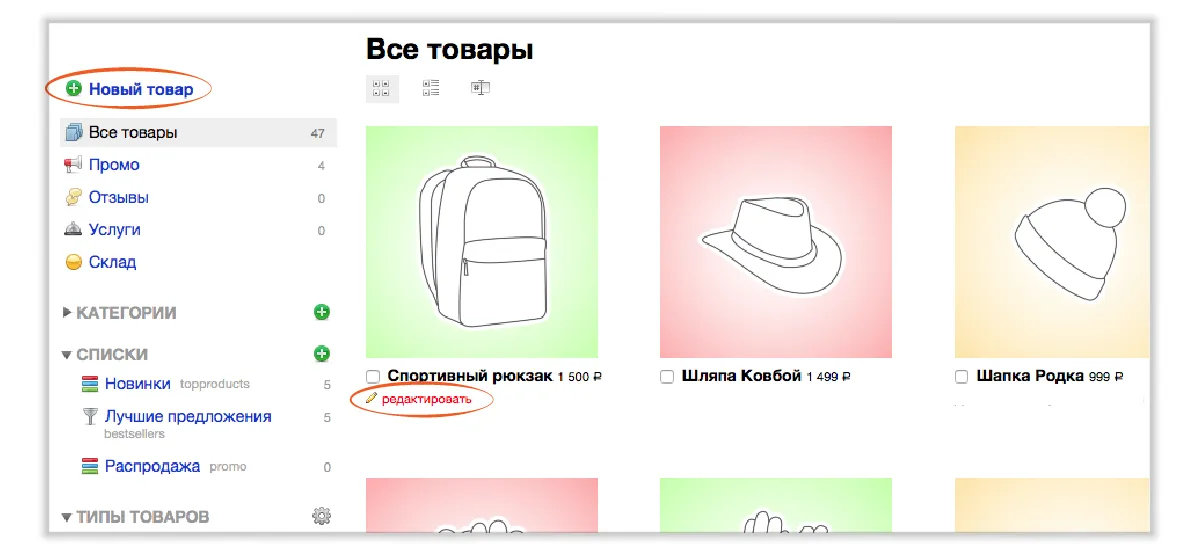The height and width of the screenshot is (560, 1200).
Task: Open the Новый товар link
Action: pyautogui.click(x=141, y=89)
